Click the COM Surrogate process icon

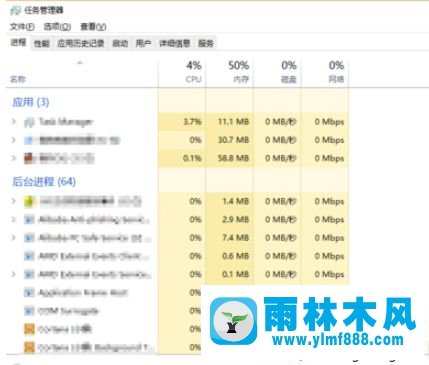click(x=29, y=311)
